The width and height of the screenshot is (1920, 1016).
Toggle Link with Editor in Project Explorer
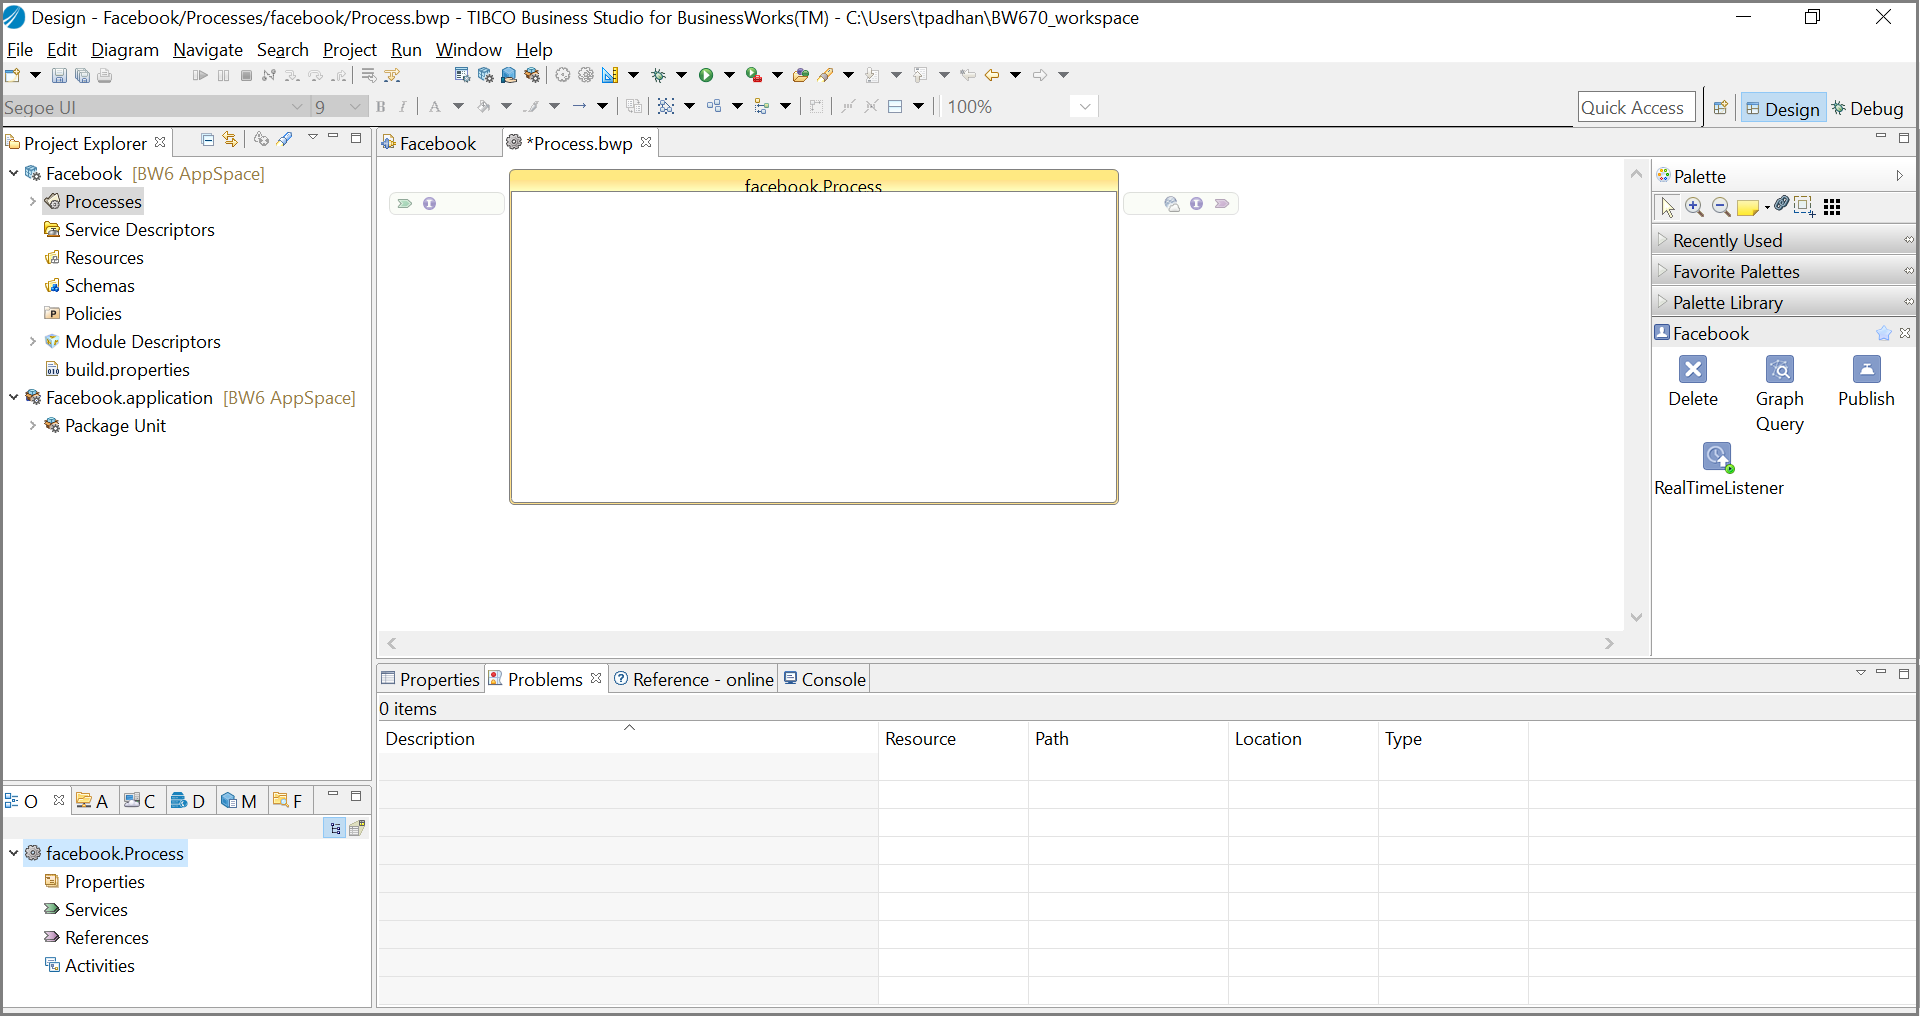coord(230,140)
